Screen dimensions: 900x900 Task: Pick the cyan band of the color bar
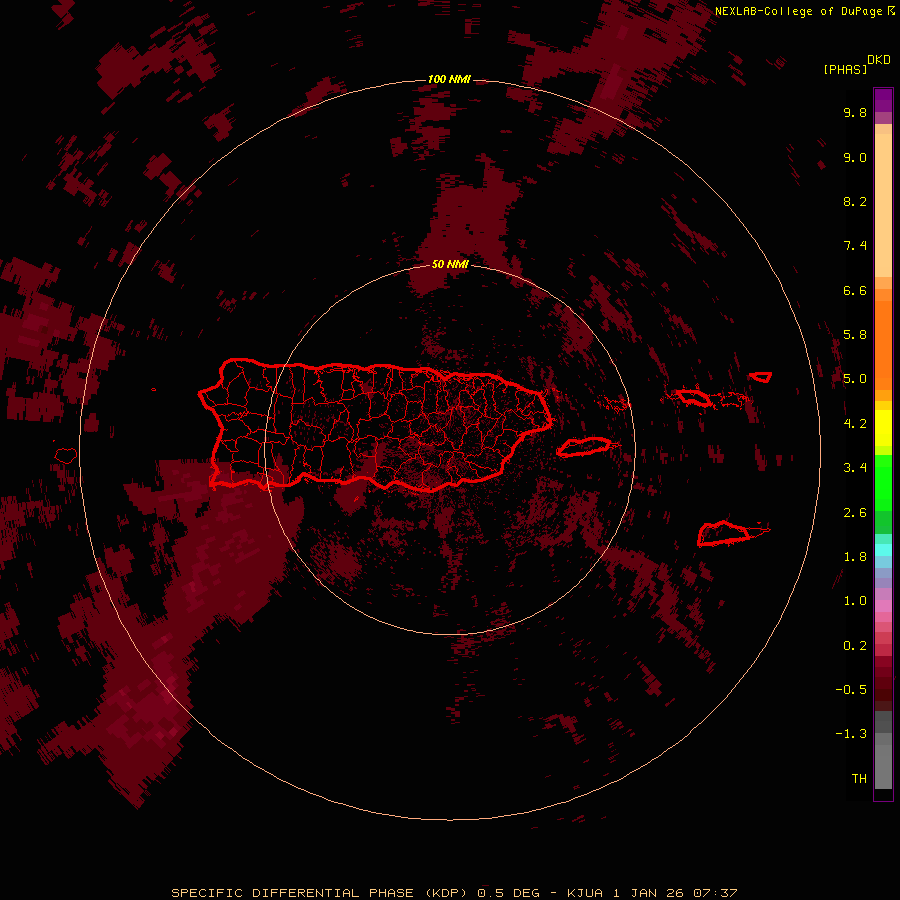[883, 550]
